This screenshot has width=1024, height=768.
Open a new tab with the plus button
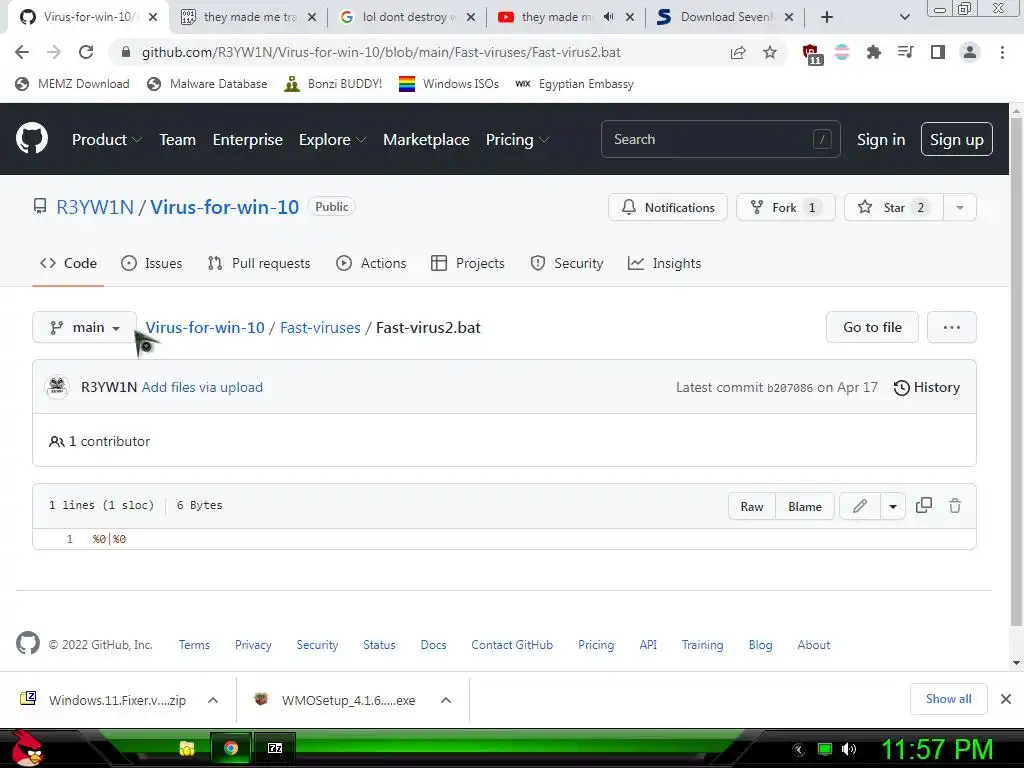pos(827,17)
